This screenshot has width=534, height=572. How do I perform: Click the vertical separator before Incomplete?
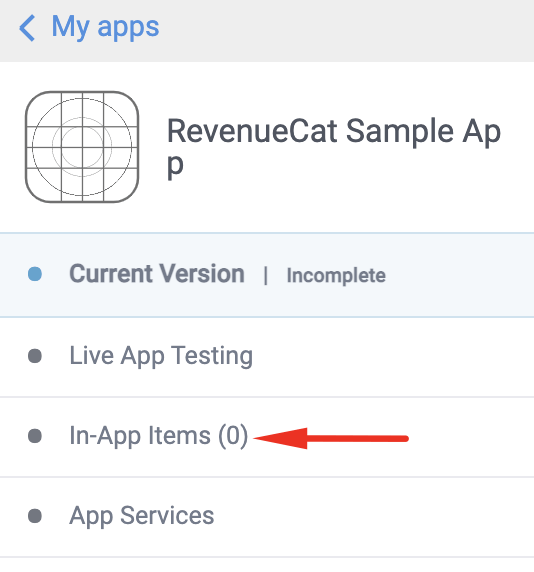click(x=266, y=275)
